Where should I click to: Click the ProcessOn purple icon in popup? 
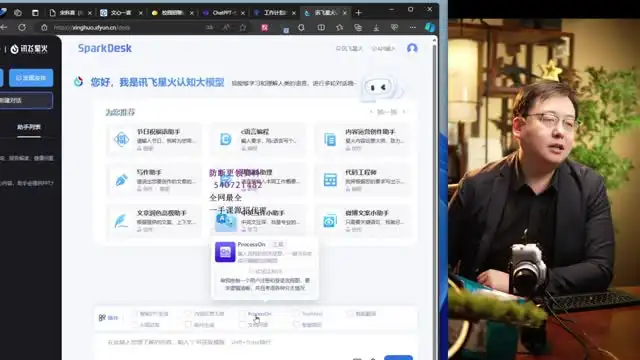(x=225, y=252)
